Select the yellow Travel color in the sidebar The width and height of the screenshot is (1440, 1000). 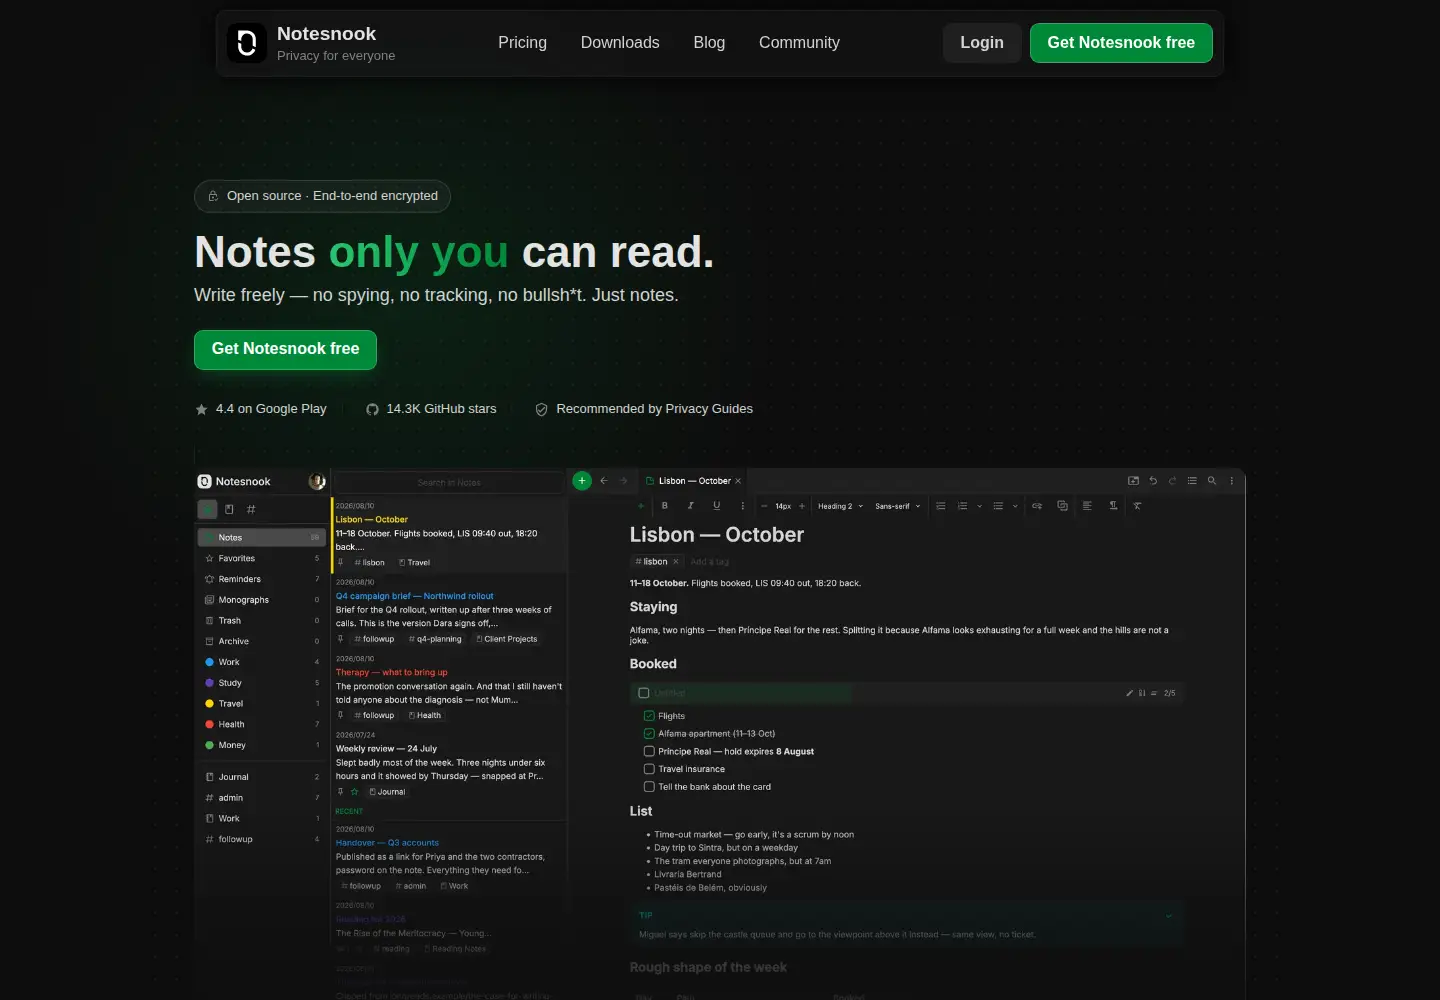pyautogui.click(x=261, y=704)
